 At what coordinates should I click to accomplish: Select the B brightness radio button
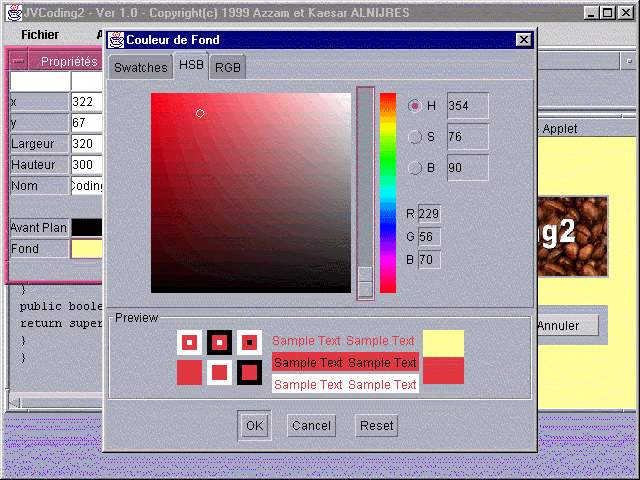pyautogui.click(x=415, y=168)
